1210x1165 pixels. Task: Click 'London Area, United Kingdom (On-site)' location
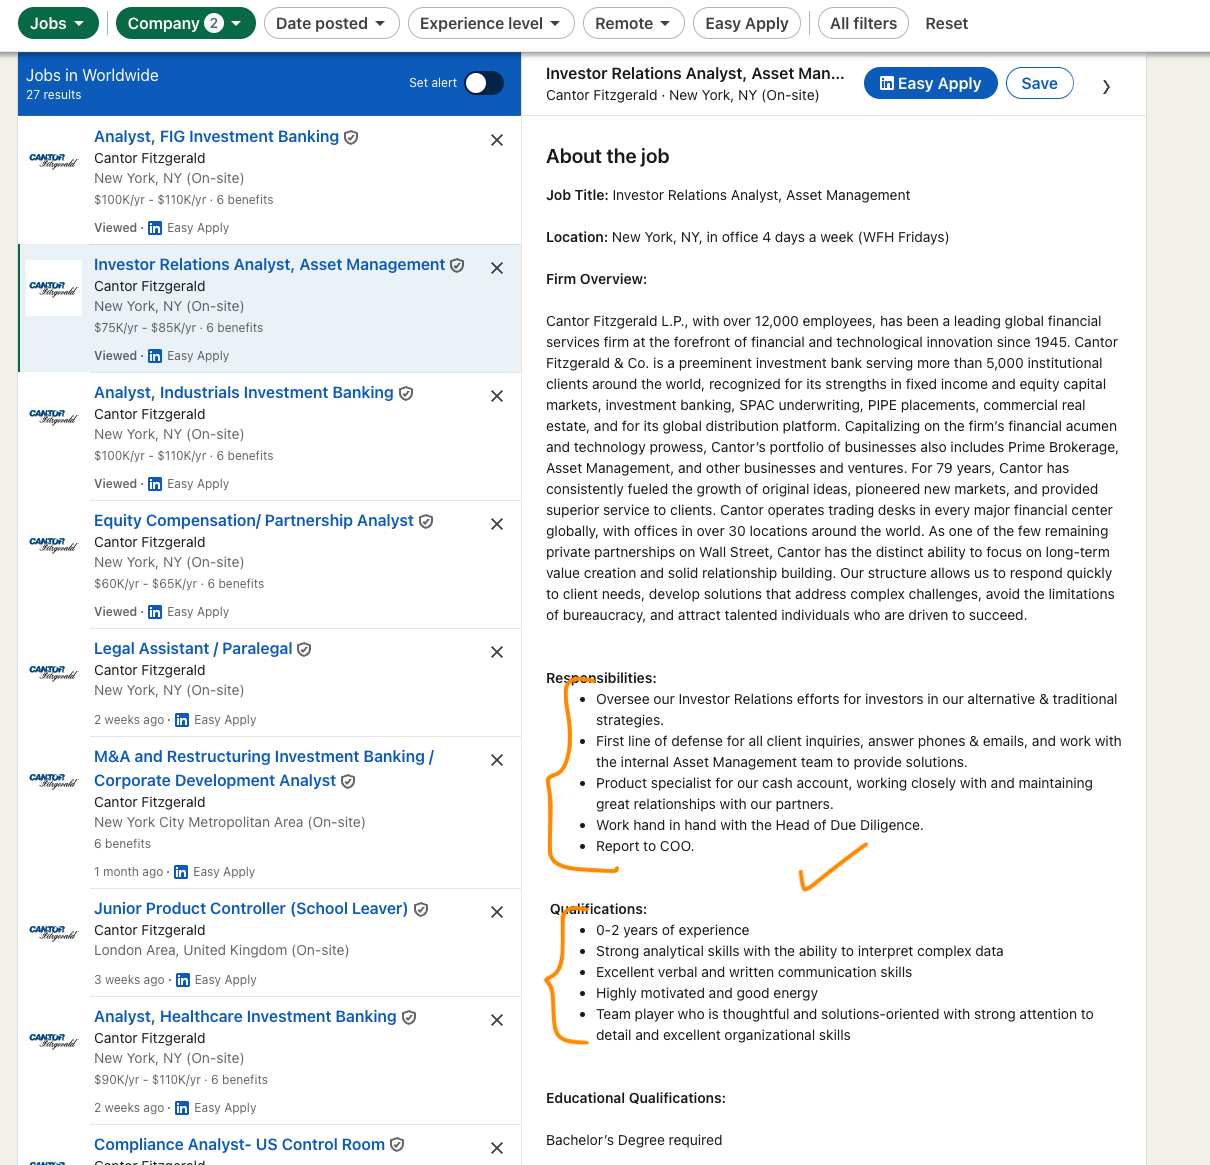point(221,951)
